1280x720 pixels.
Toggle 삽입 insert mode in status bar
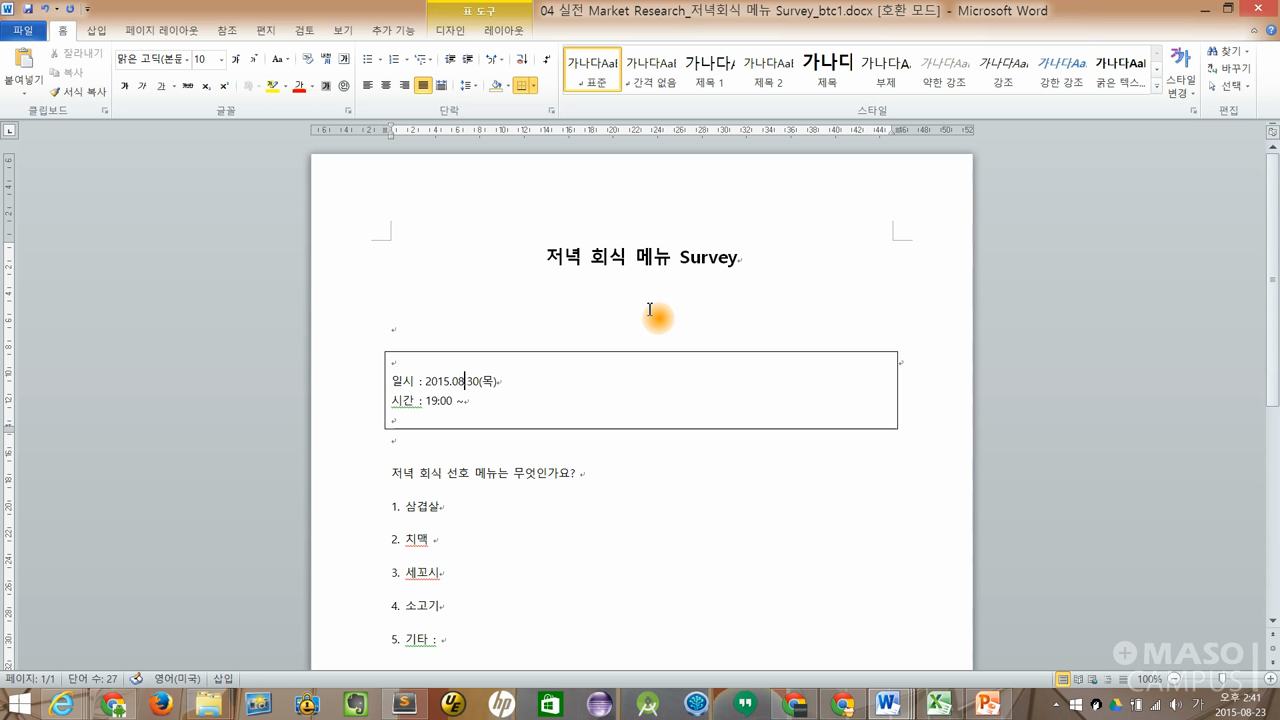tap(223, 679)
